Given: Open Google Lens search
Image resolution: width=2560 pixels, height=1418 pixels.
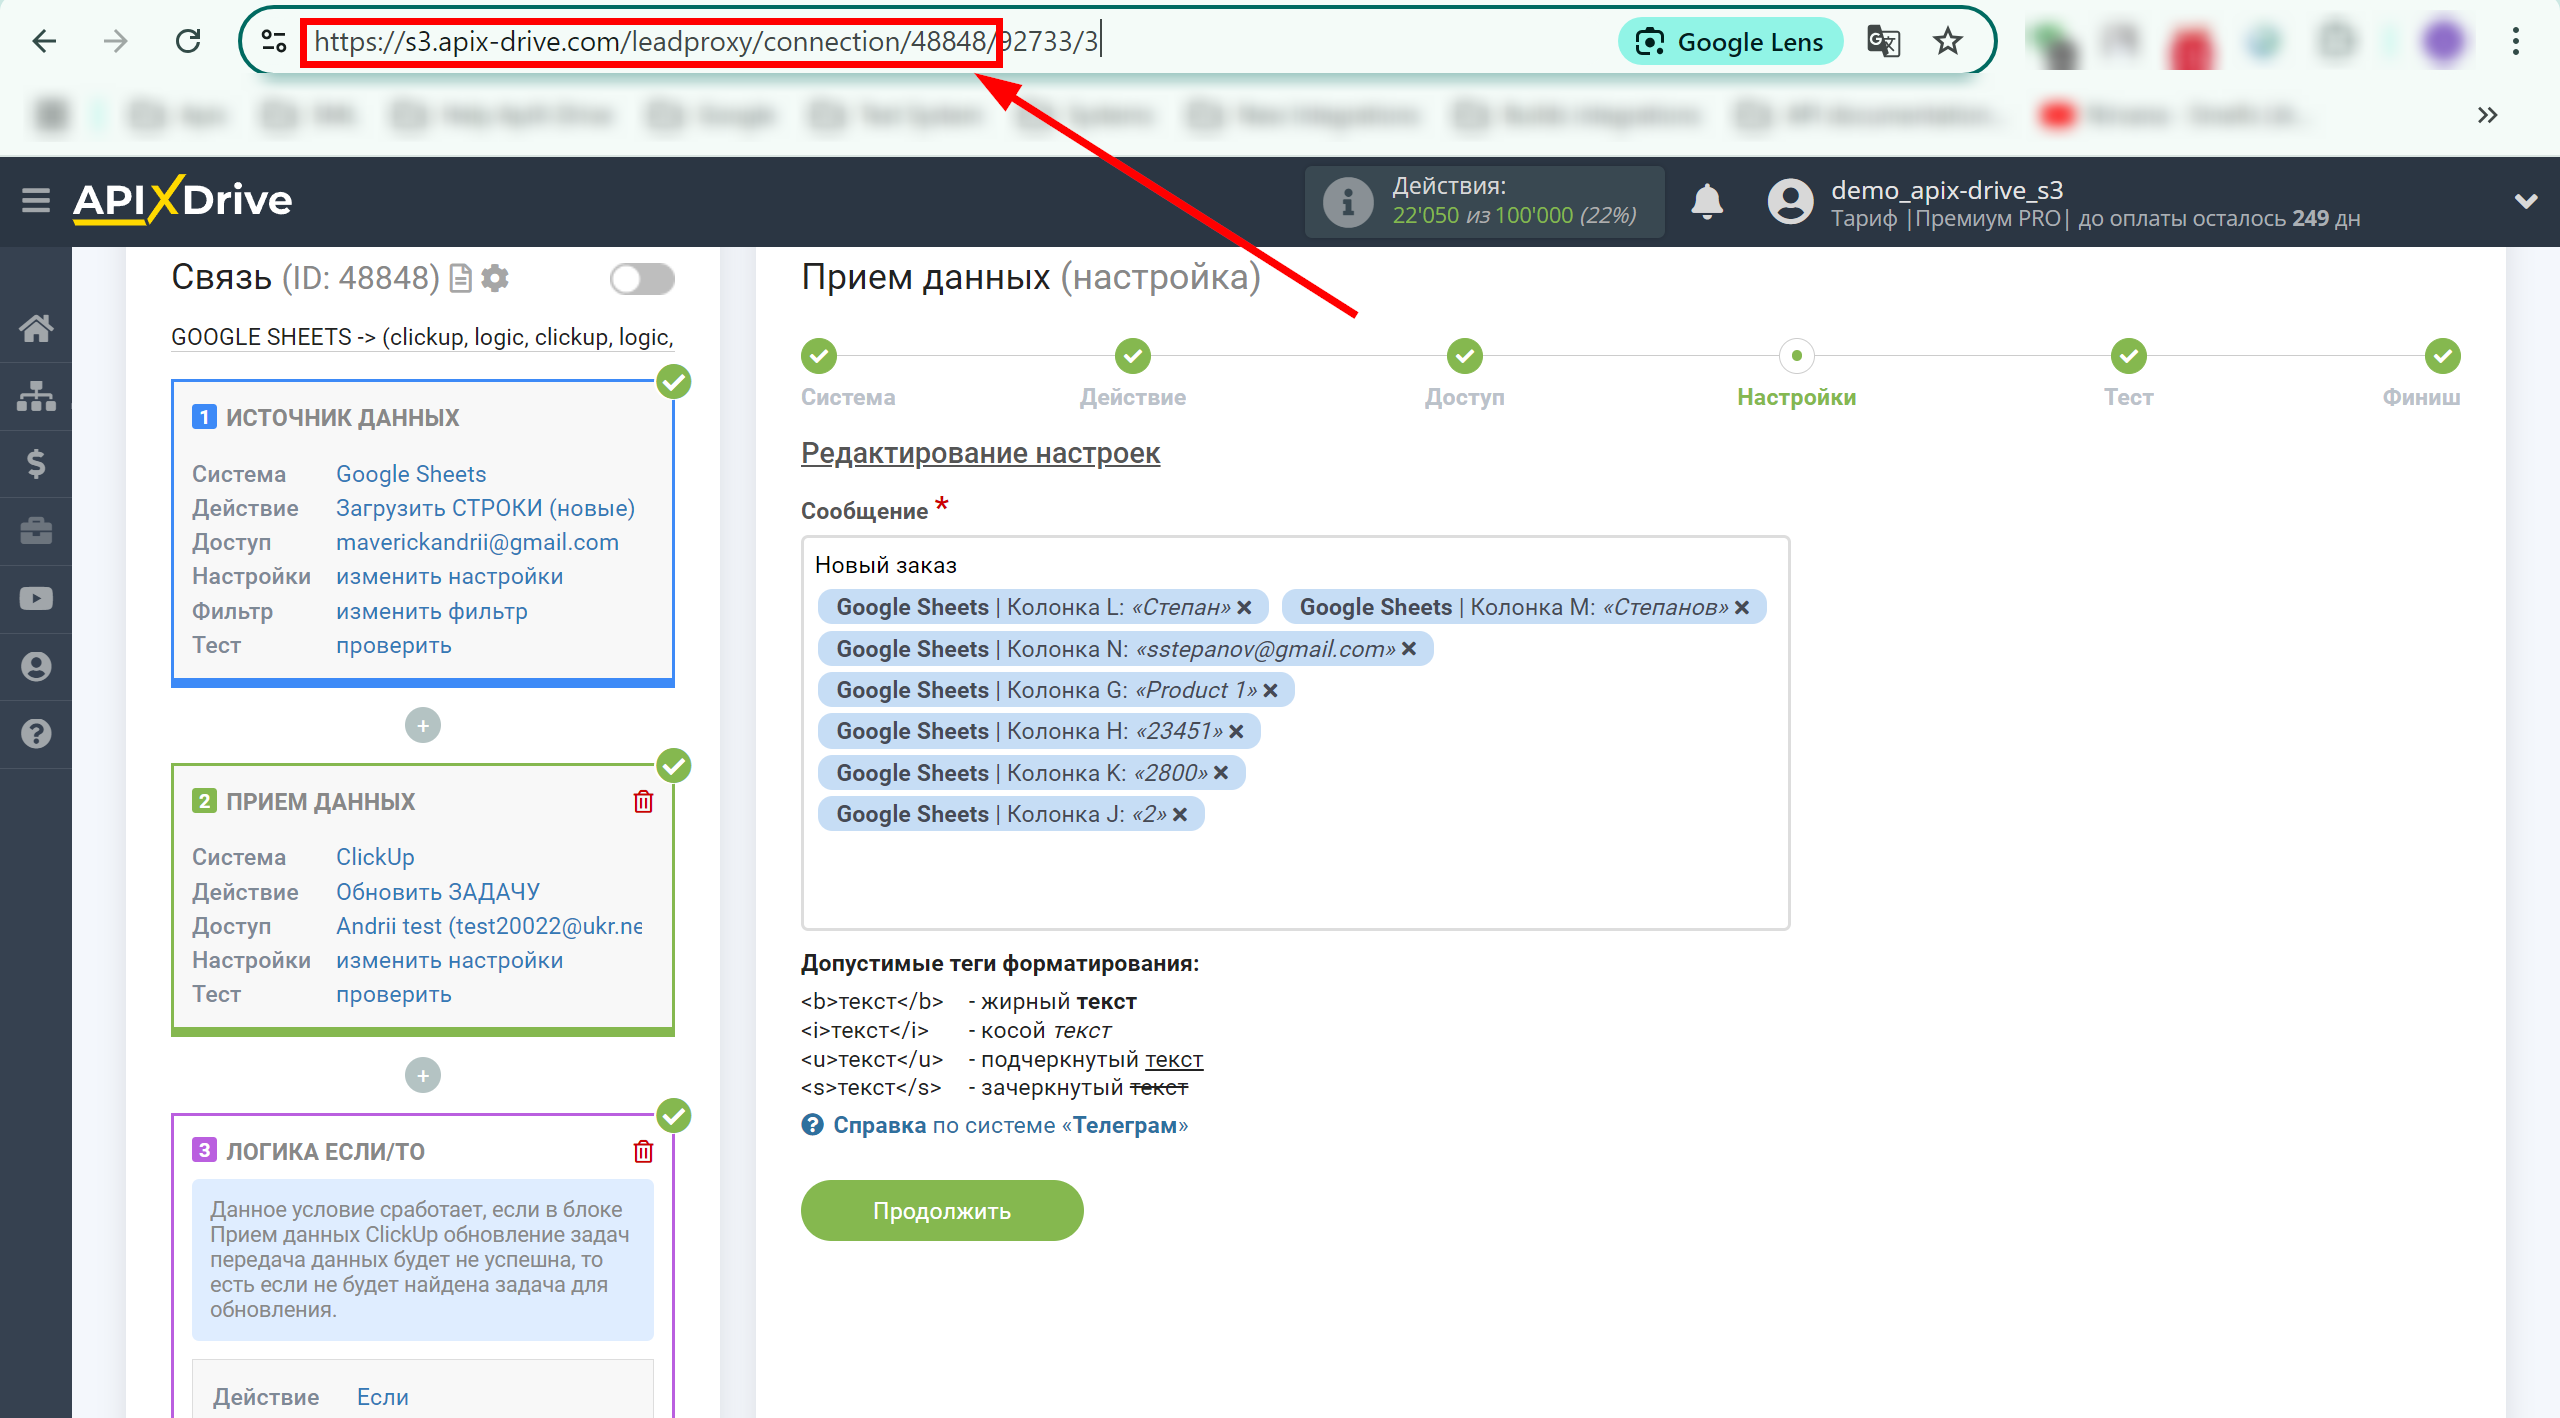Looking at the screenshot, I should coord(1730,42).
